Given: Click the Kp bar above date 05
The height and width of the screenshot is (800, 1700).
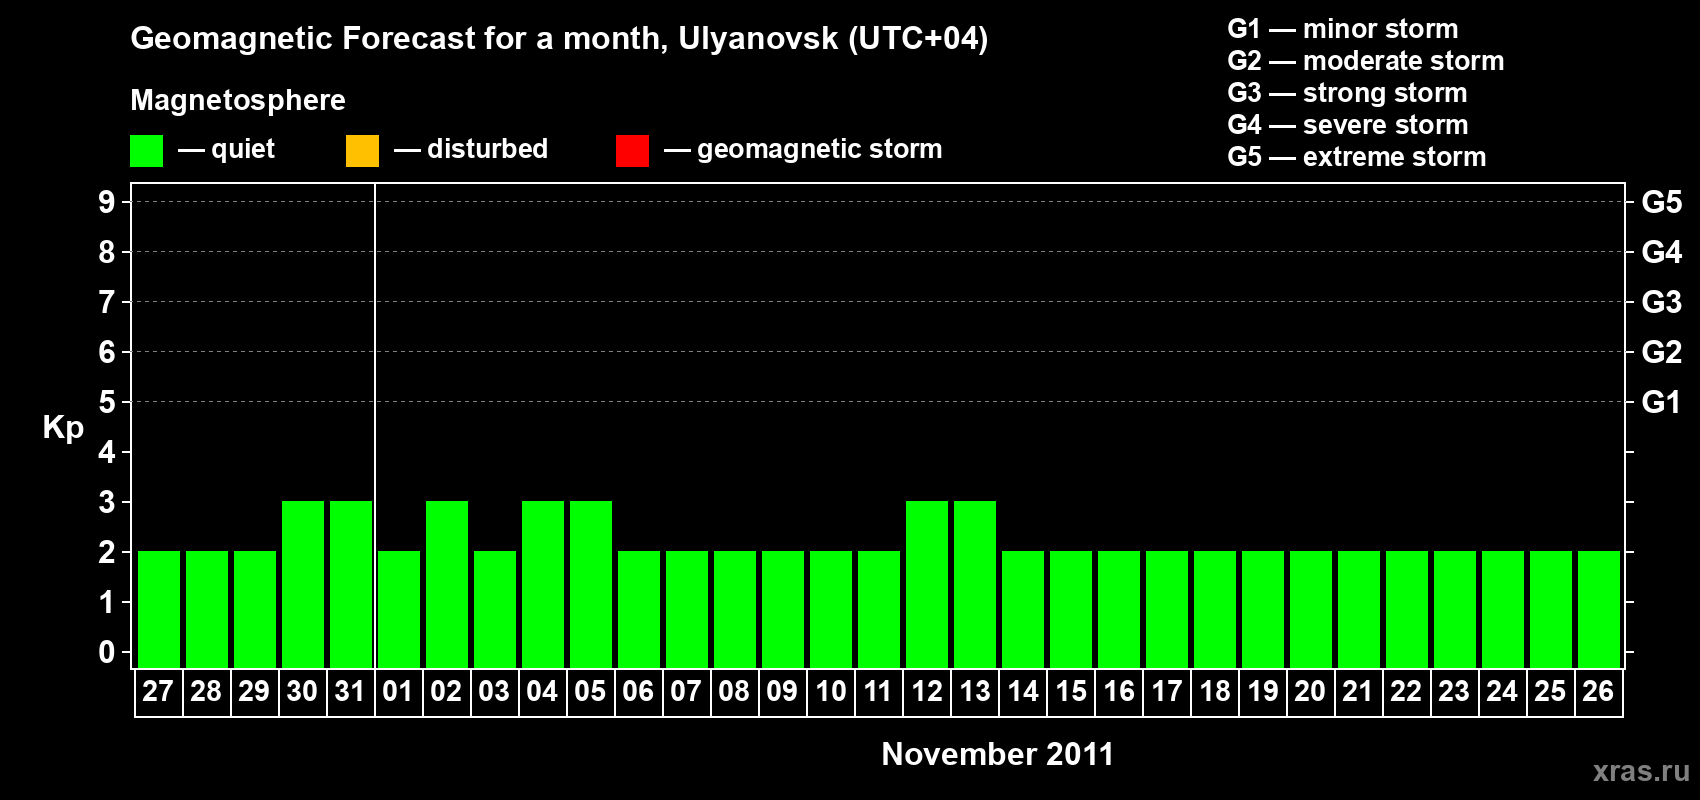Looking at the screenshot, I should click(591, 584).
